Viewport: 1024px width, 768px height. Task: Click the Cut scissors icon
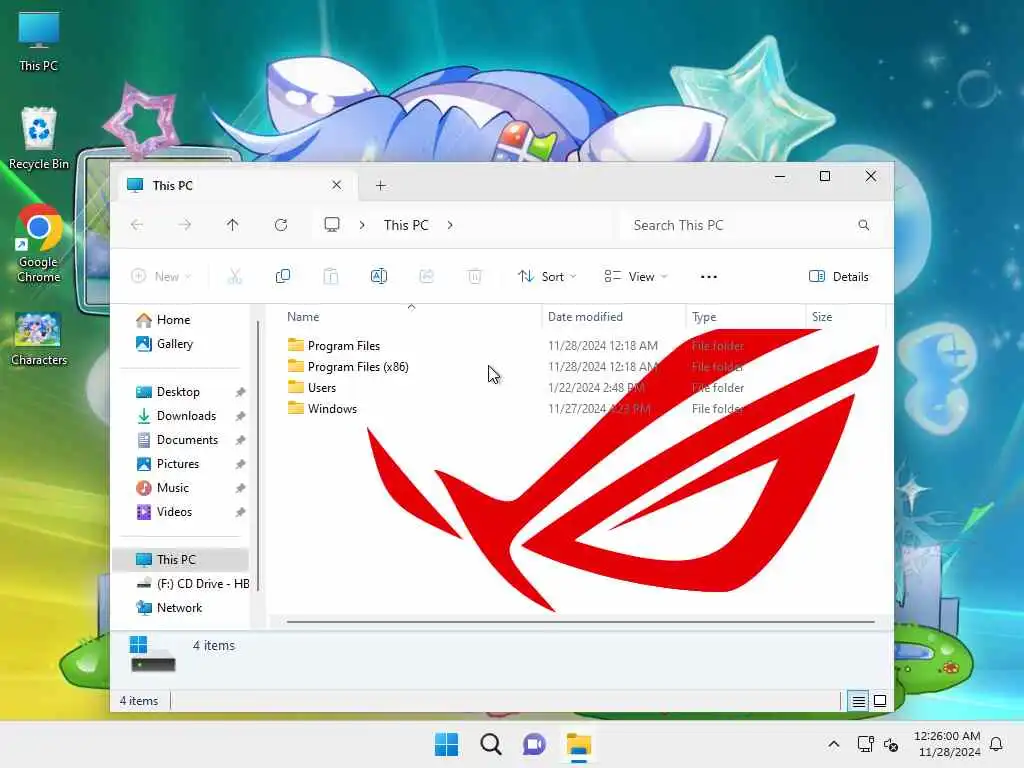234,276
